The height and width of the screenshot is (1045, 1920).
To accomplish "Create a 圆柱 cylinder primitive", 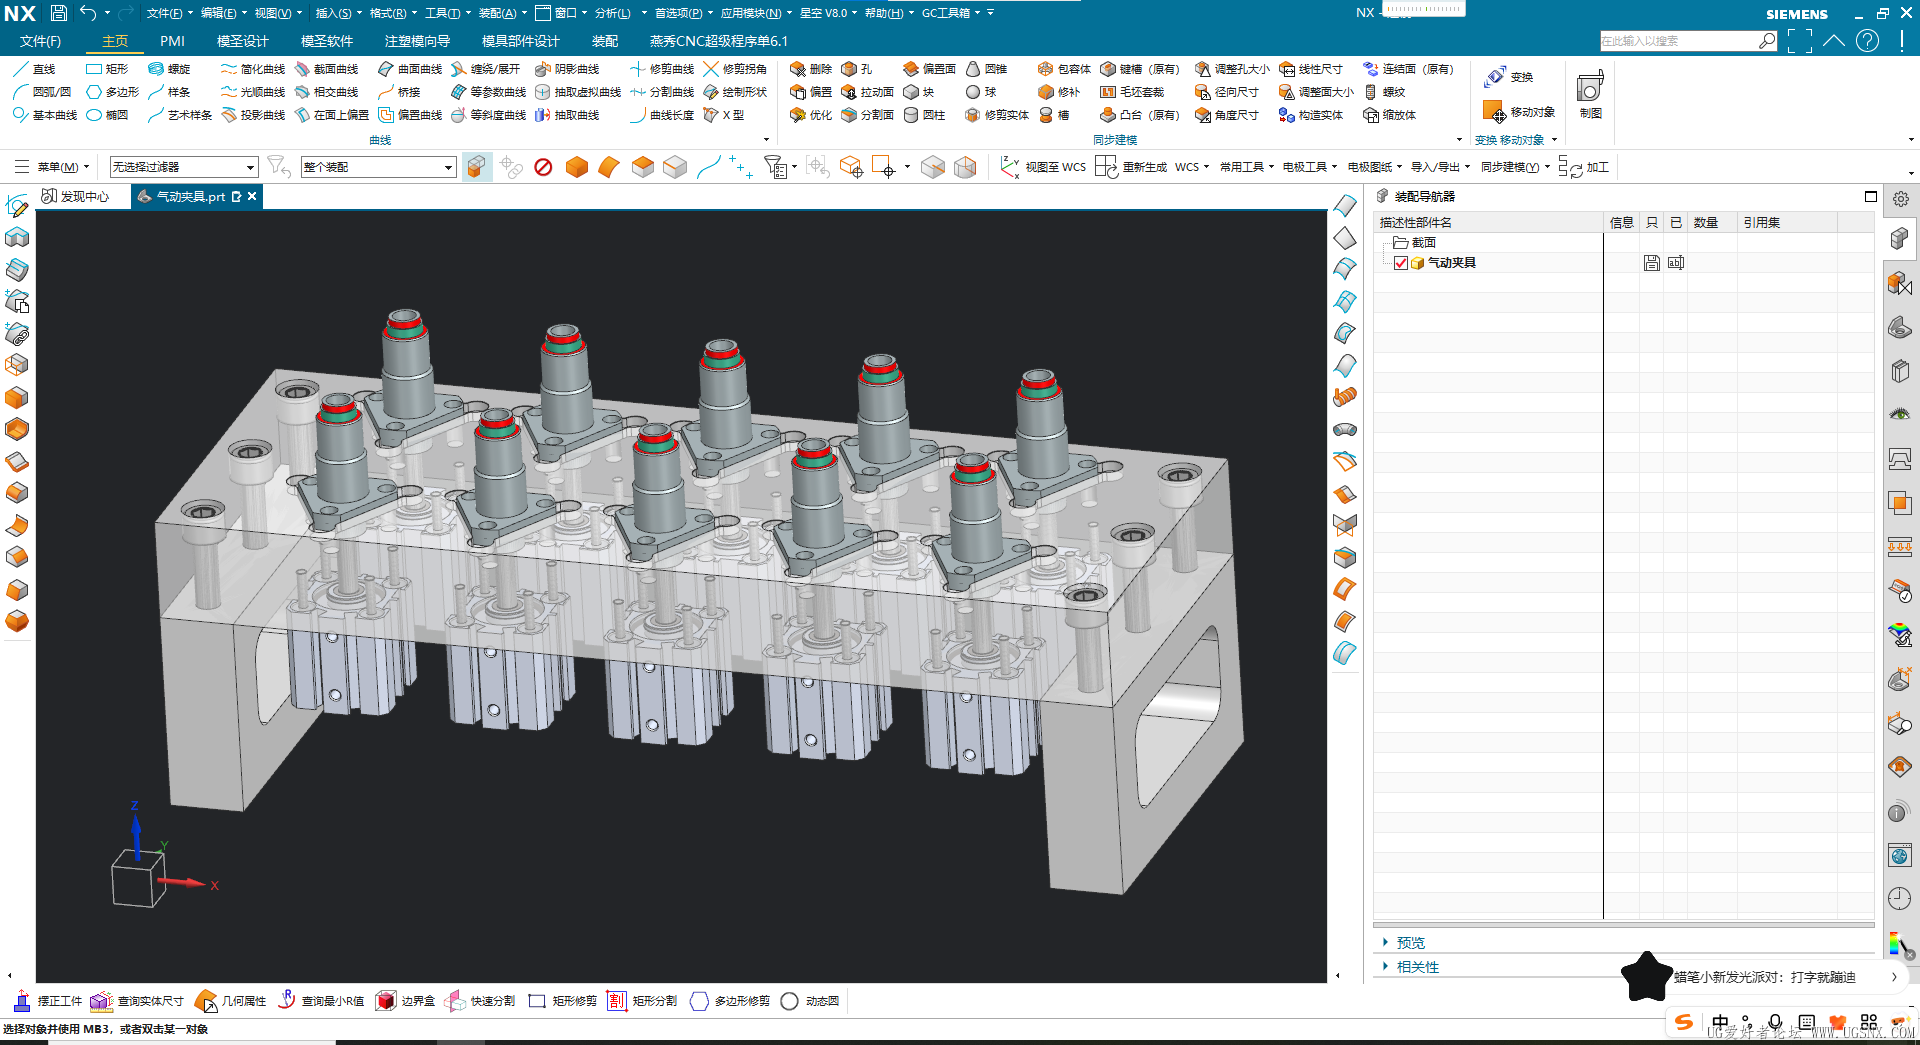I will click(x=924, y=115).
